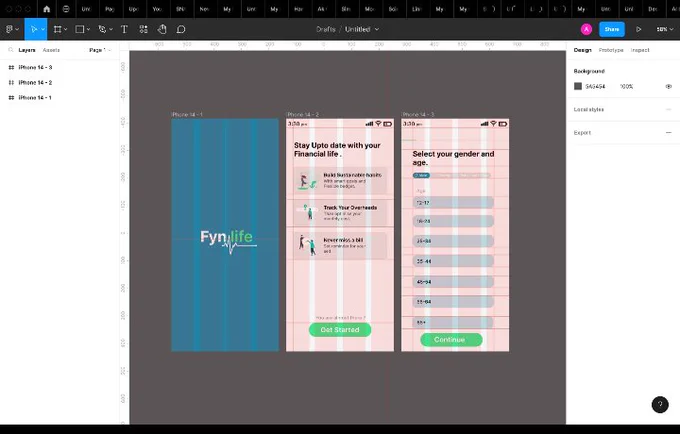Open the Design panel tab
Screen dimensions: 680x434
[582, 50]
